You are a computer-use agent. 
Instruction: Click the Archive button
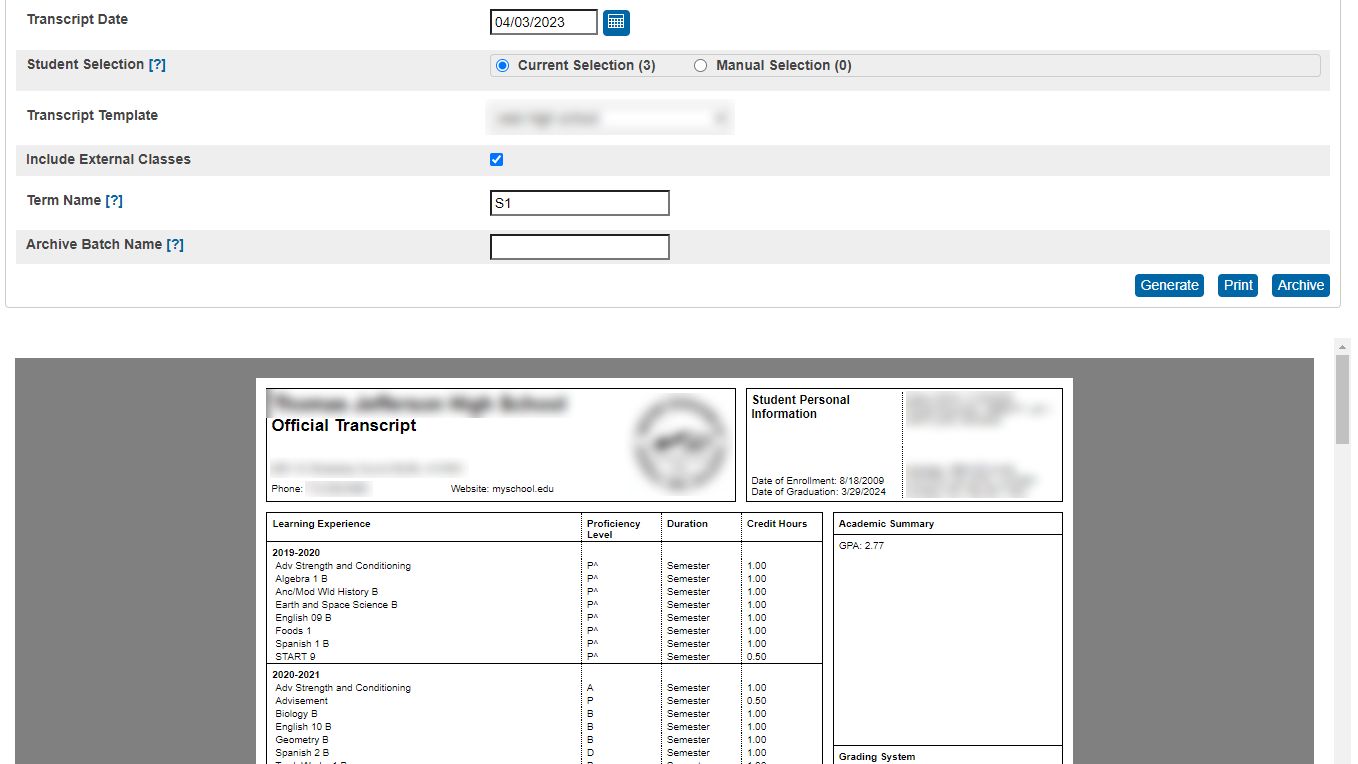(x=1301, y=285)
